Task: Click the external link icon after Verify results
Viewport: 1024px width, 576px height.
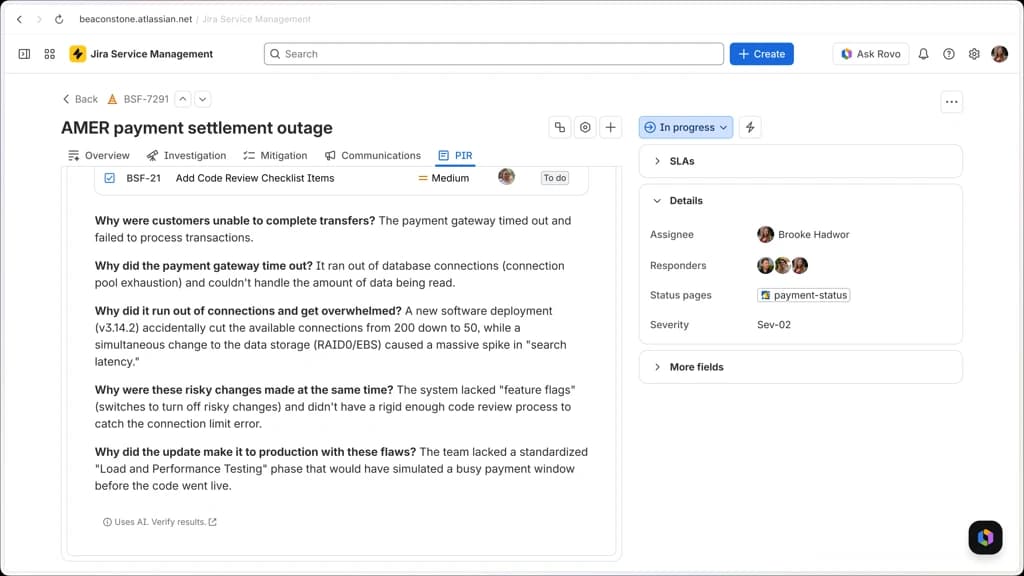Action: click(x=212, y=522)
